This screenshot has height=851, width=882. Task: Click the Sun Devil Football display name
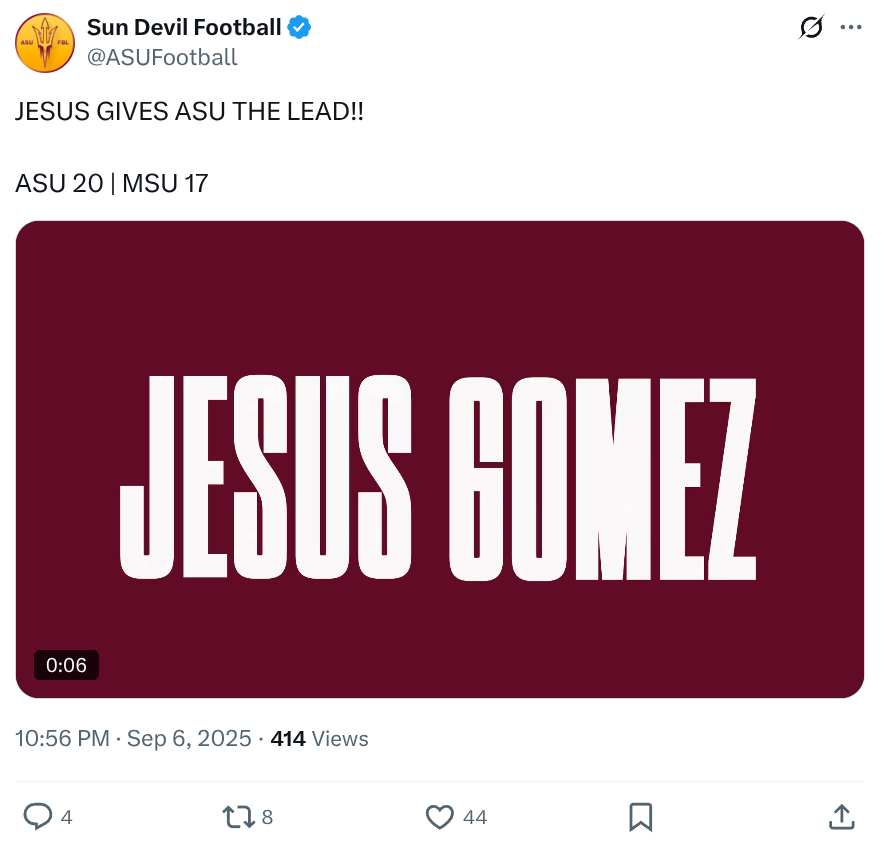click(184, 28)
